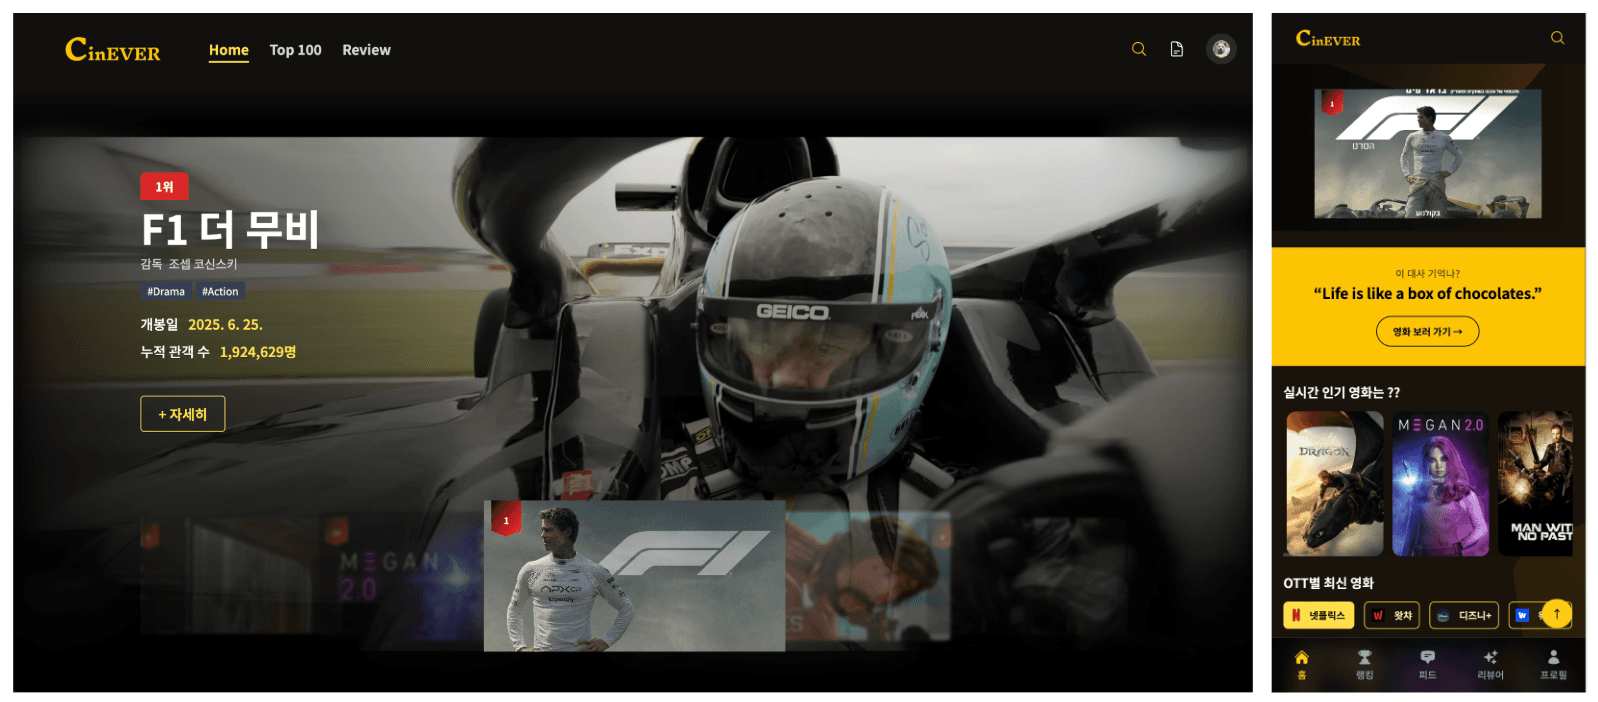Select the F1 thumbnail in desktop carousel

(635, 576)
